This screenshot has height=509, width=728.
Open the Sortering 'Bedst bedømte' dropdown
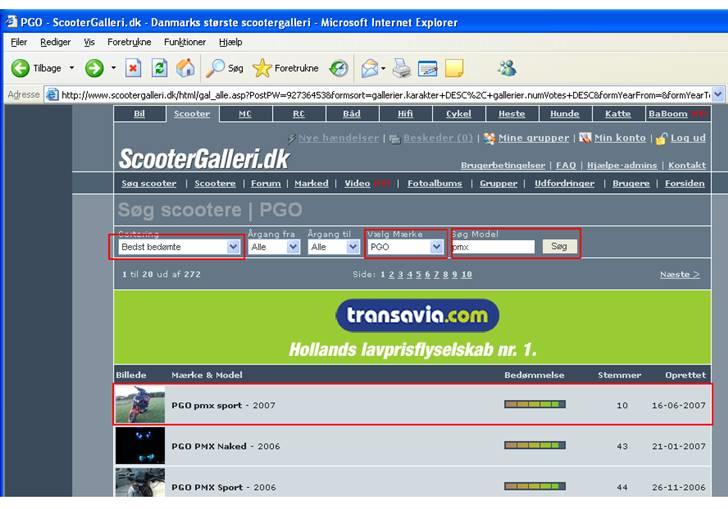(179, 247)
